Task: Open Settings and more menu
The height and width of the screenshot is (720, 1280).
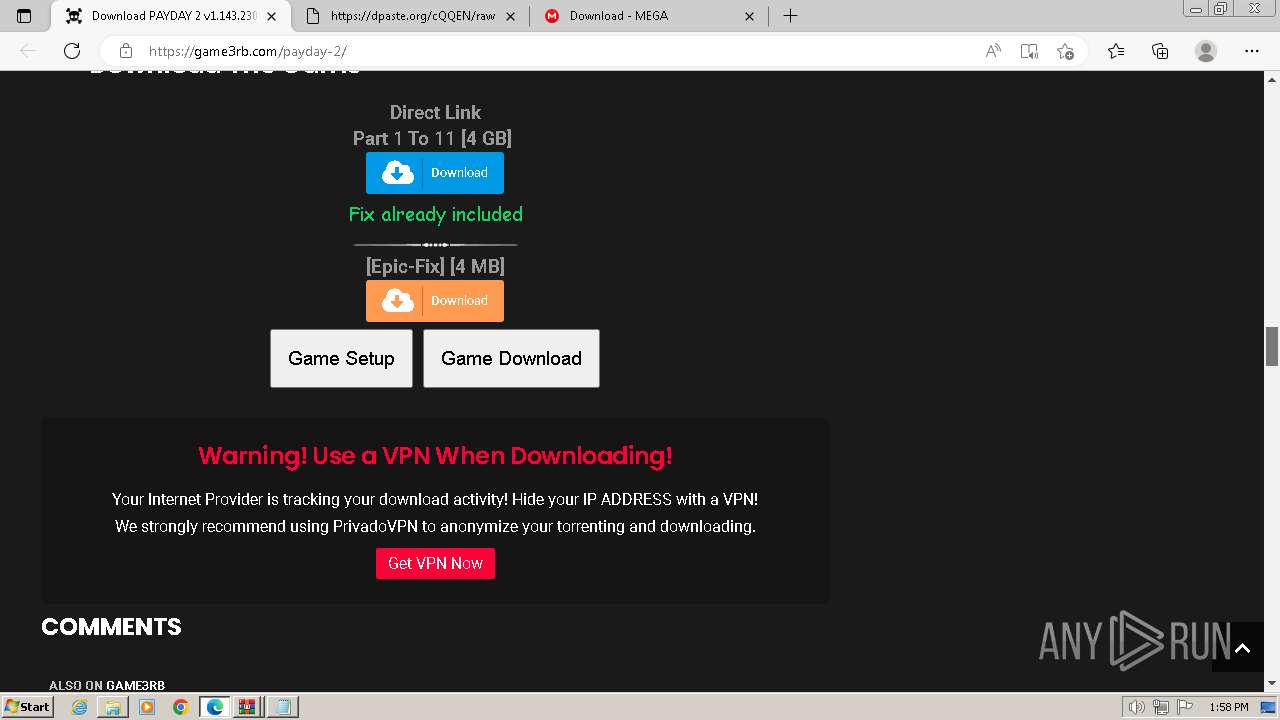Action: [1252, 51]
